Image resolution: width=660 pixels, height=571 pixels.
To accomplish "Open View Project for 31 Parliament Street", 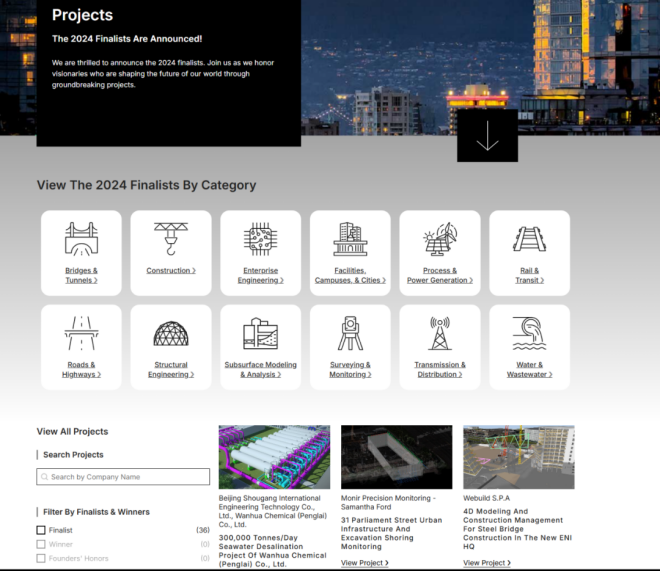I will point(365,563).
